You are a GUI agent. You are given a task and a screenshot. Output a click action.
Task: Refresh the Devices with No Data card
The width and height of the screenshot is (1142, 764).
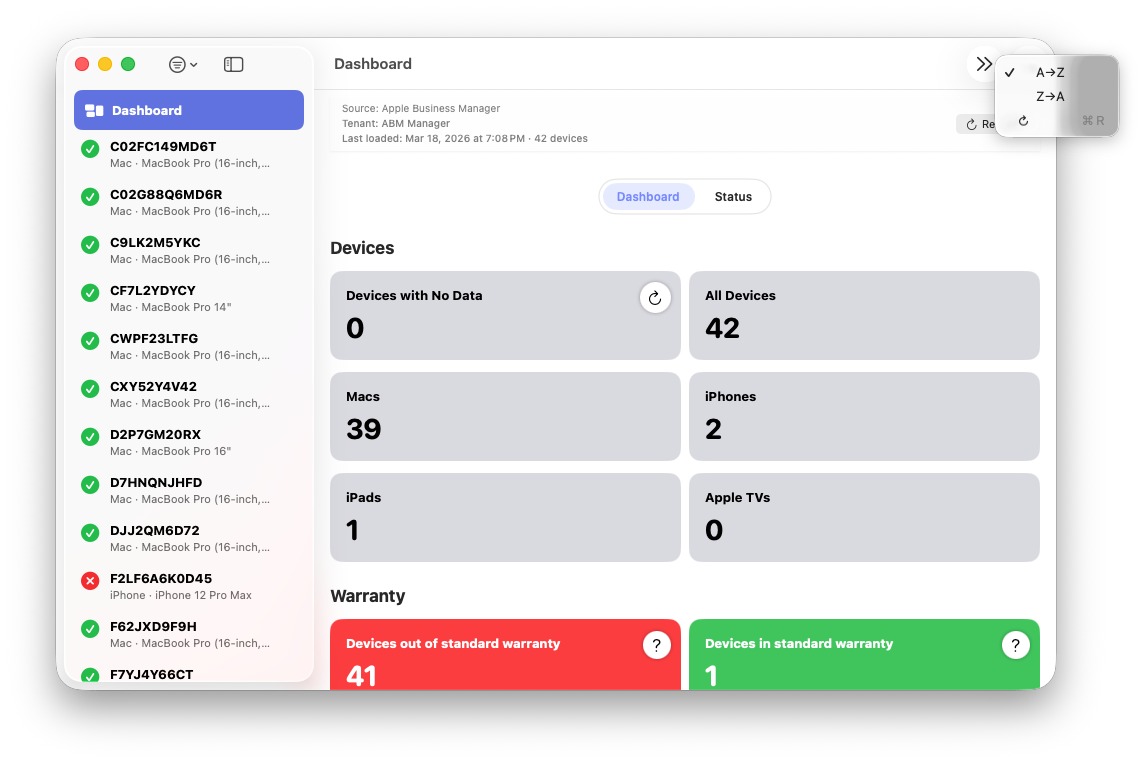pos(655,298)
